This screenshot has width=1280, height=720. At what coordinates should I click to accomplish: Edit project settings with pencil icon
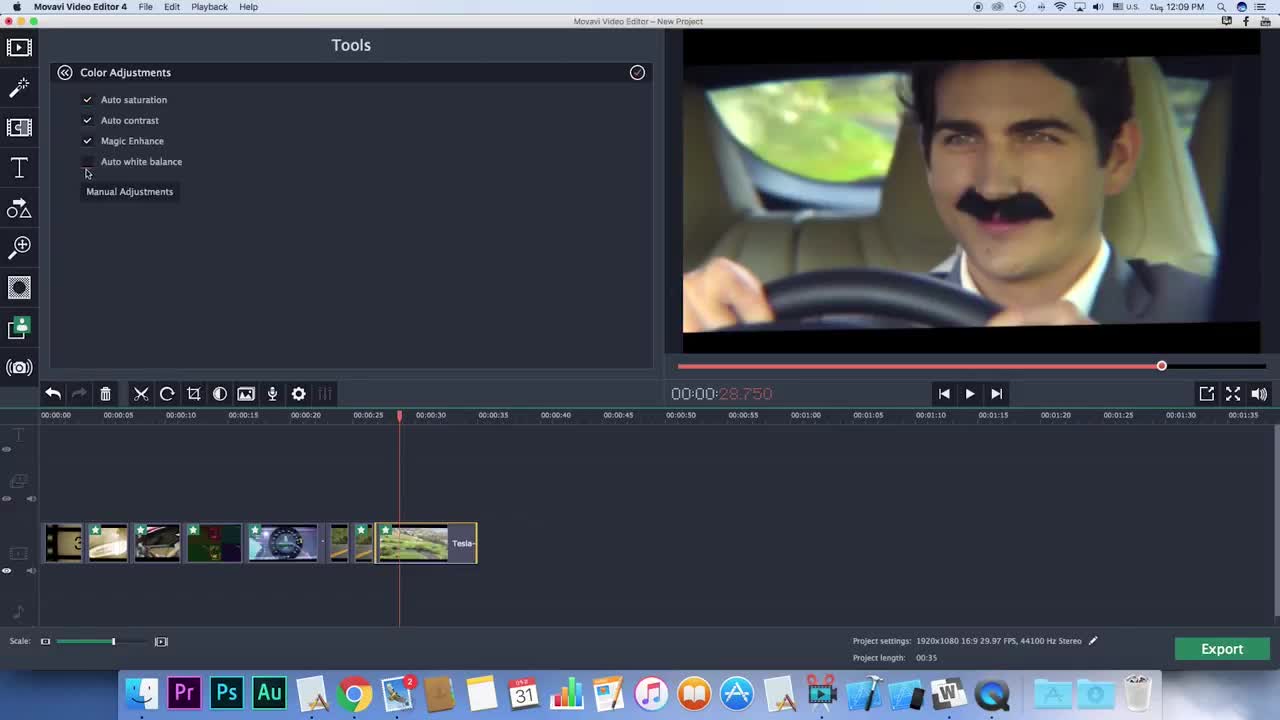(x=1093, y=641)
